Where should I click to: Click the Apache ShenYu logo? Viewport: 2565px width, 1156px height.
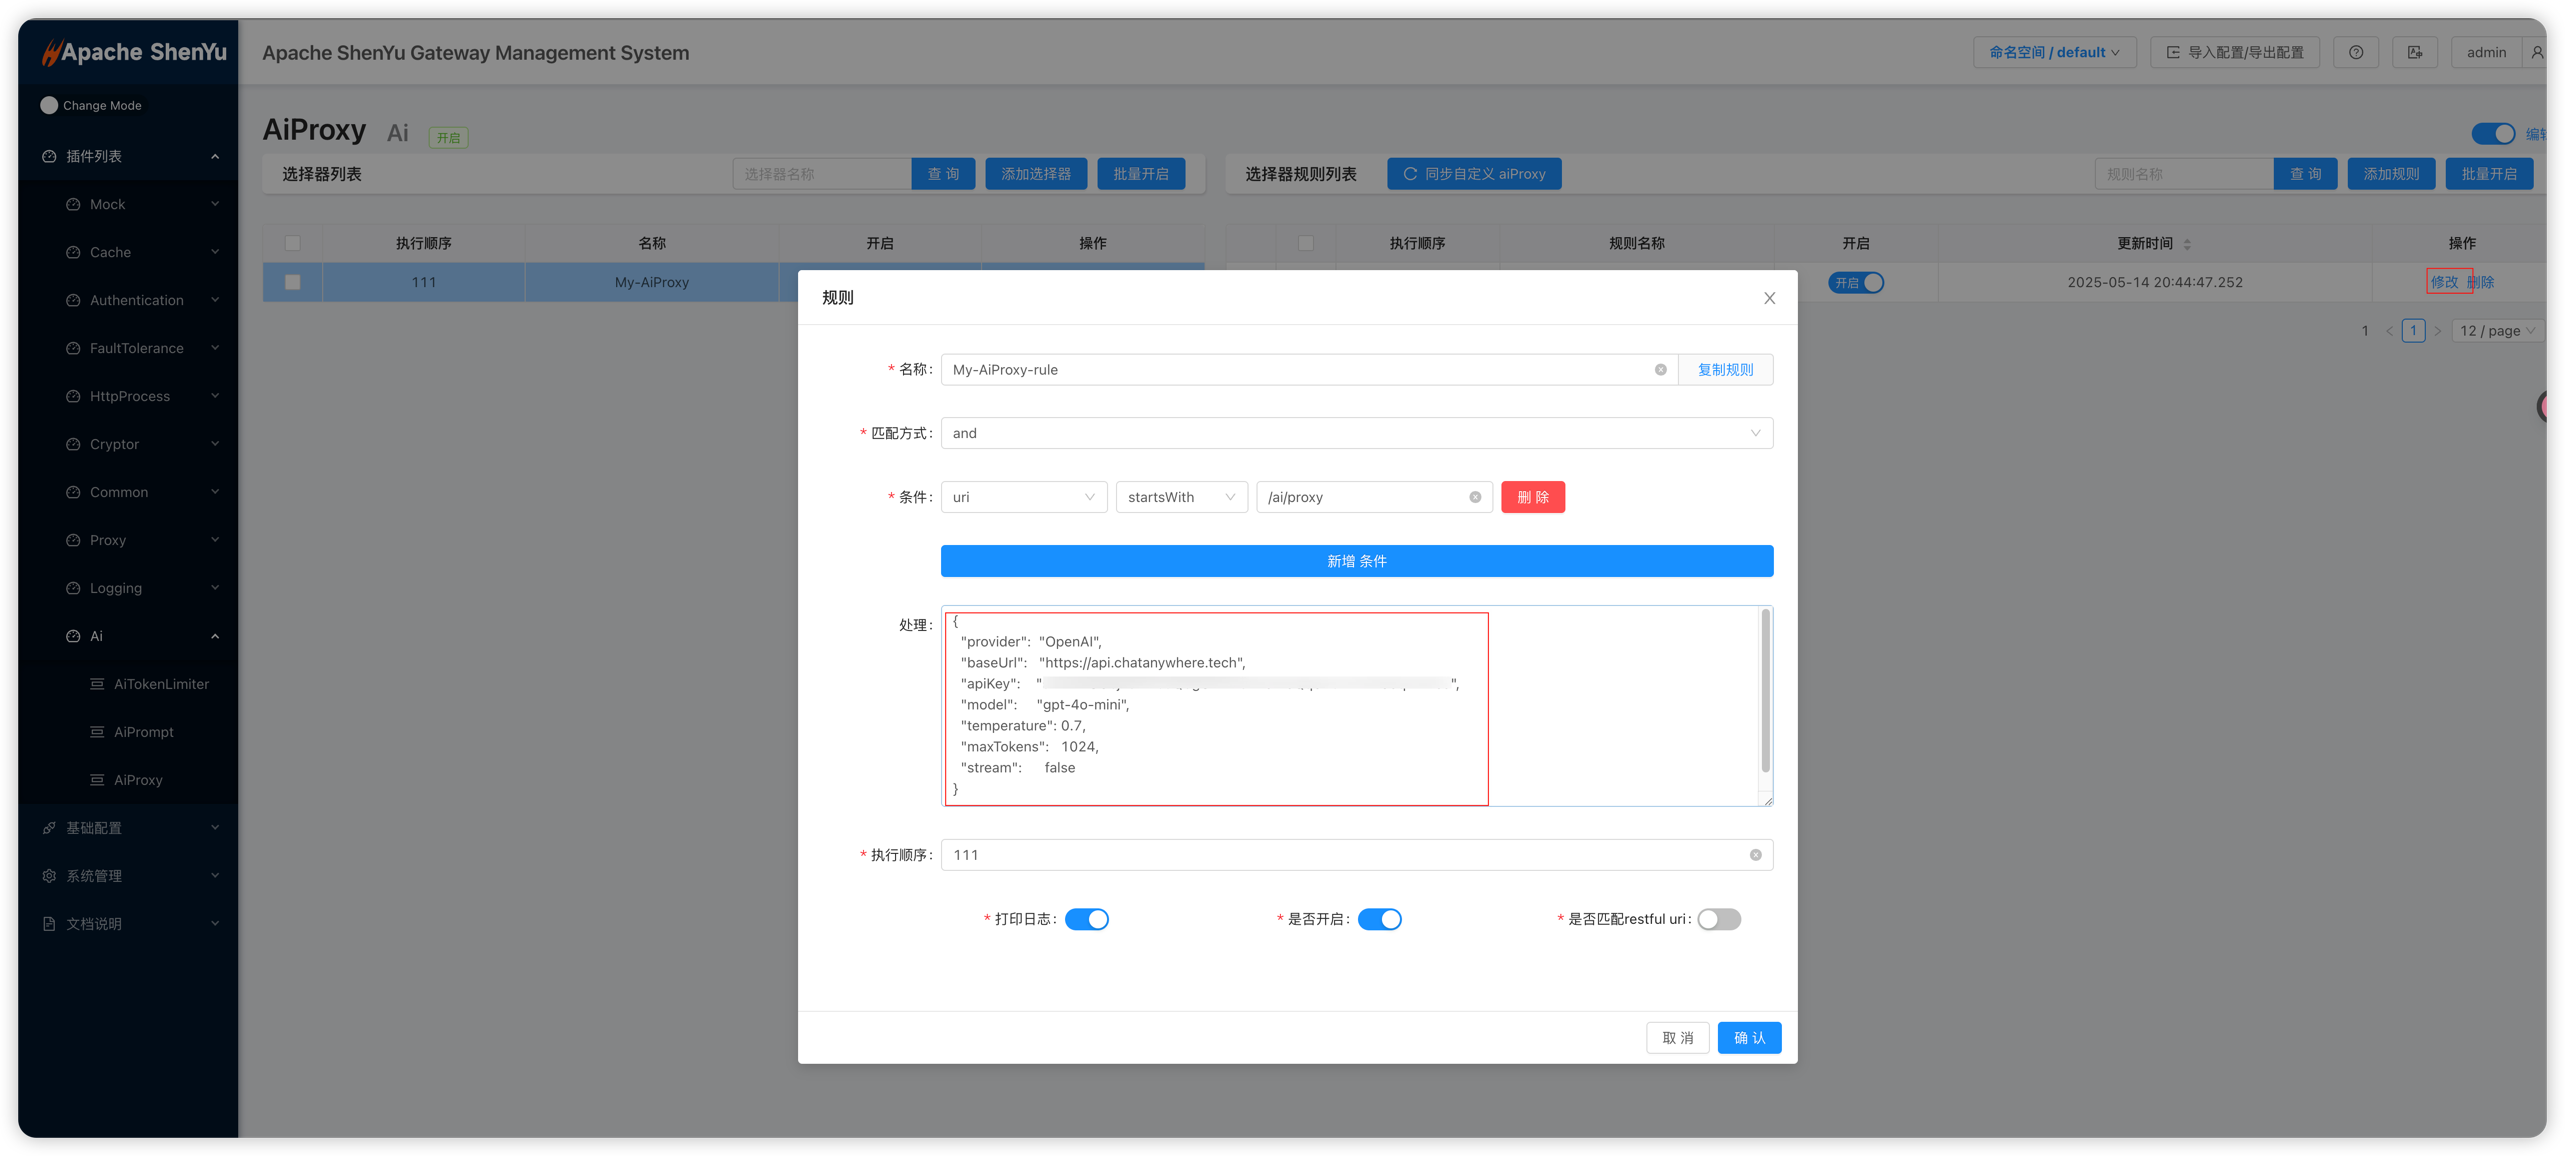(134, 52)
